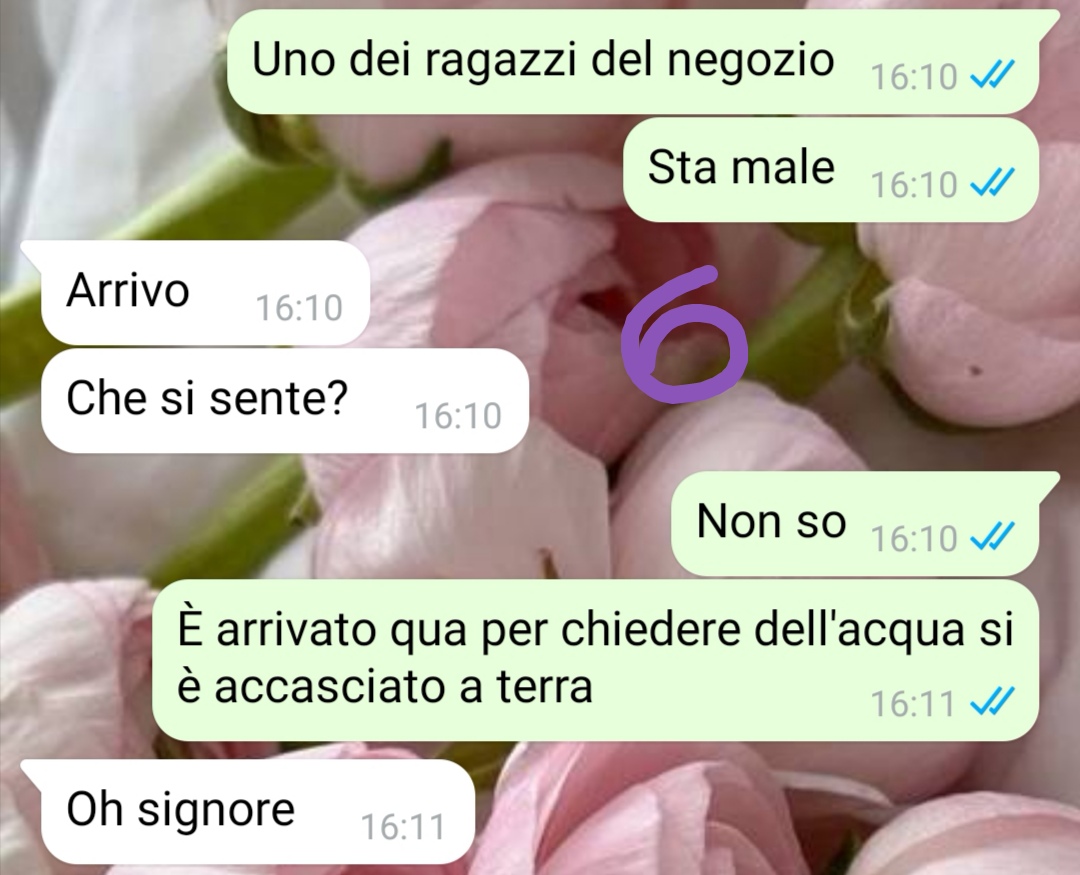
Task: Tap the read-receipt double check on "Sta male"
Action: point(992,183)
